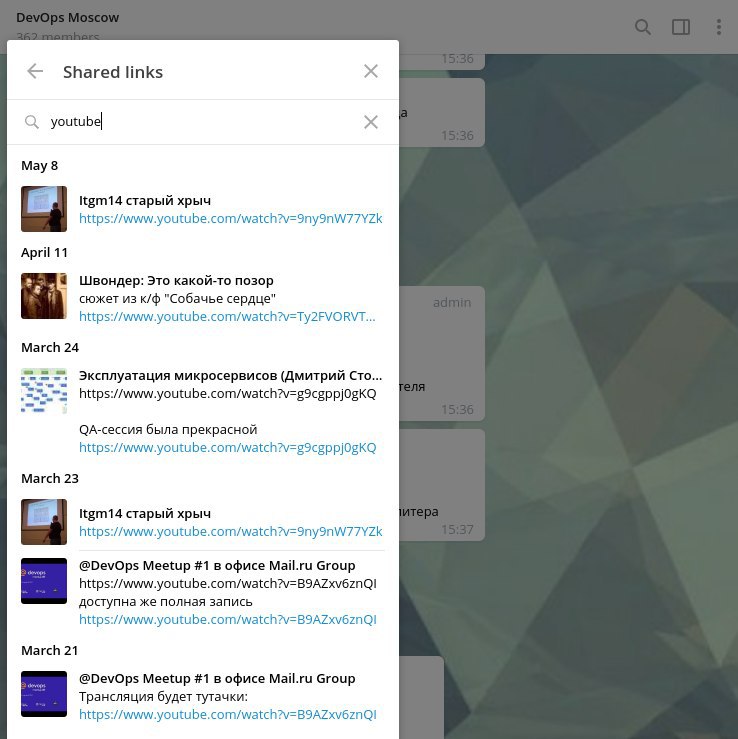Clear the youtube search query

click(x=371, y=122)
